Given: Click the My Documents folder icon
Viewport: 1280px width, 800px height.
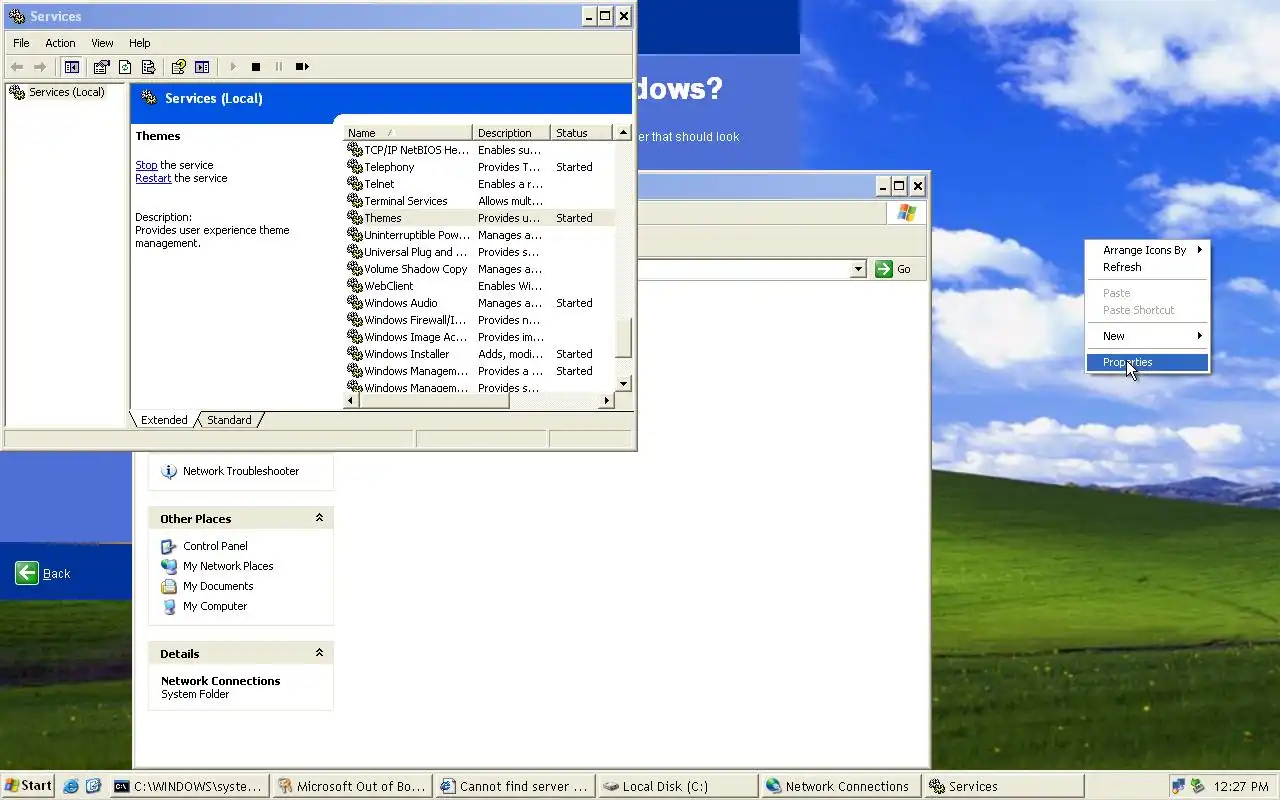Looking at the screenshot, I should point(169,586).
